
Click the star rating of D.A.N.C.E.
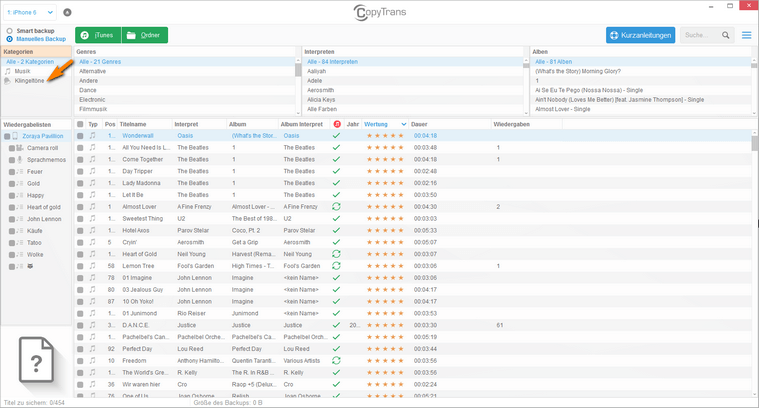385,325
